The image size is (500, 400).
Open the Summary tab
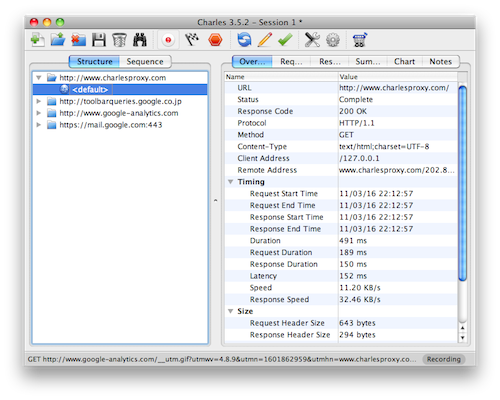tap(368, 62)
